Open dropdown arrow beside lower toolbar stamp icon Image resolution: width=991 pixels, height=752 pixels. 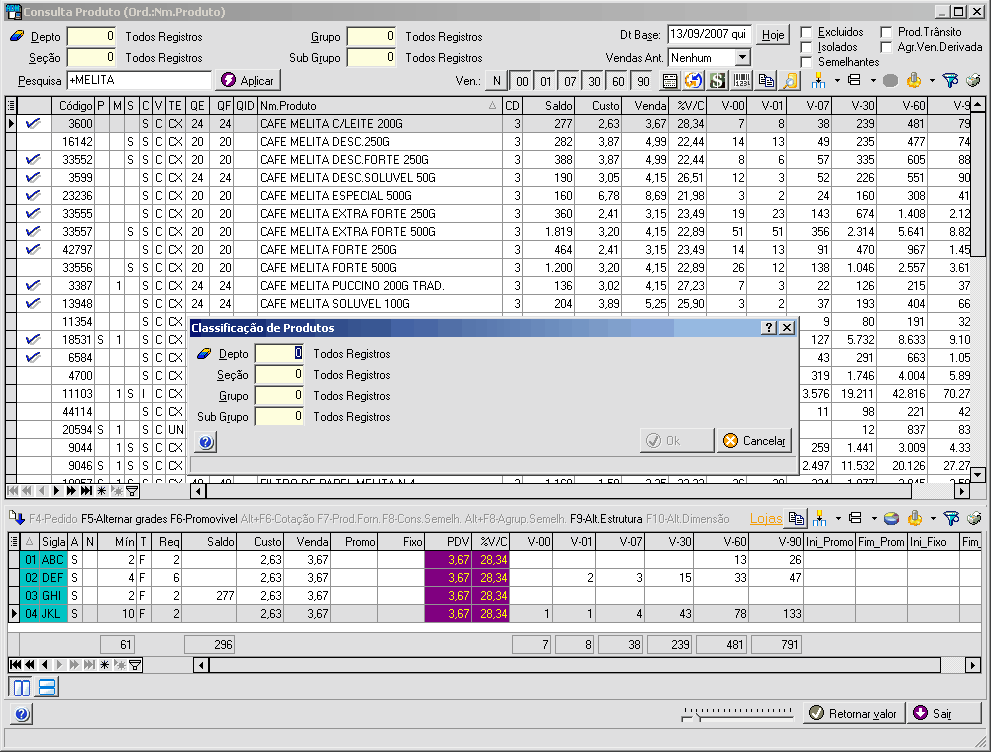(933, 519)
